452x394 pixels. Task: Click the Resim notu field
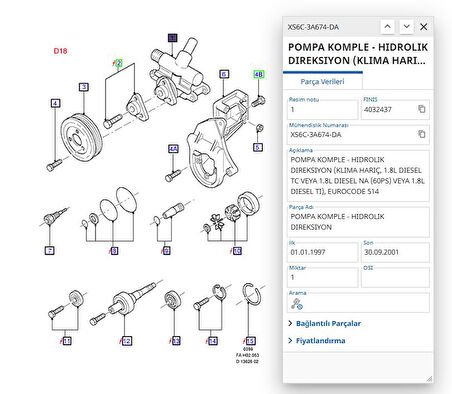coord(322,109)
